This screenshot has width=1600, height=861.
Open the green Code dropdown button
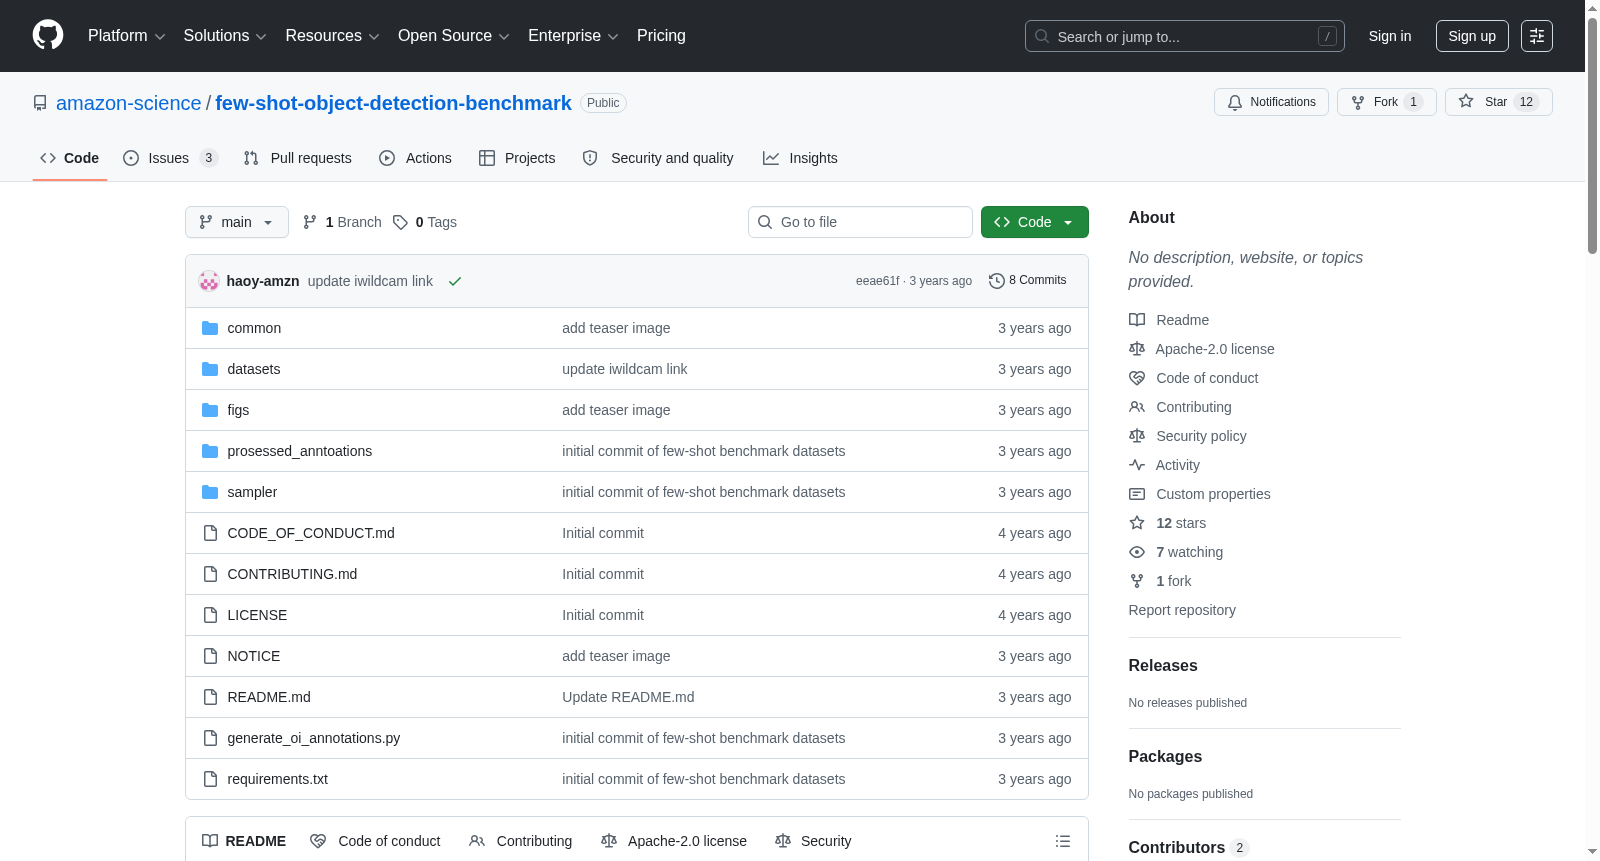(x=1034, y=222)
